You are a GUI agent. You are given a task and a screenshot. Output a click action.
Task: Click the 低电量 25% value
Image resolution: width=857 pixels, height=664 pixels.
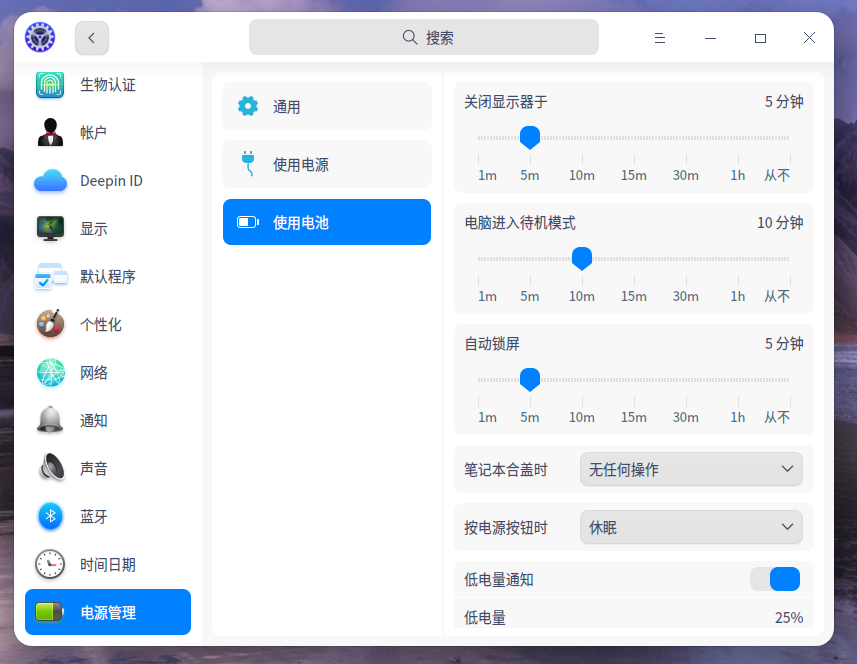789,618
